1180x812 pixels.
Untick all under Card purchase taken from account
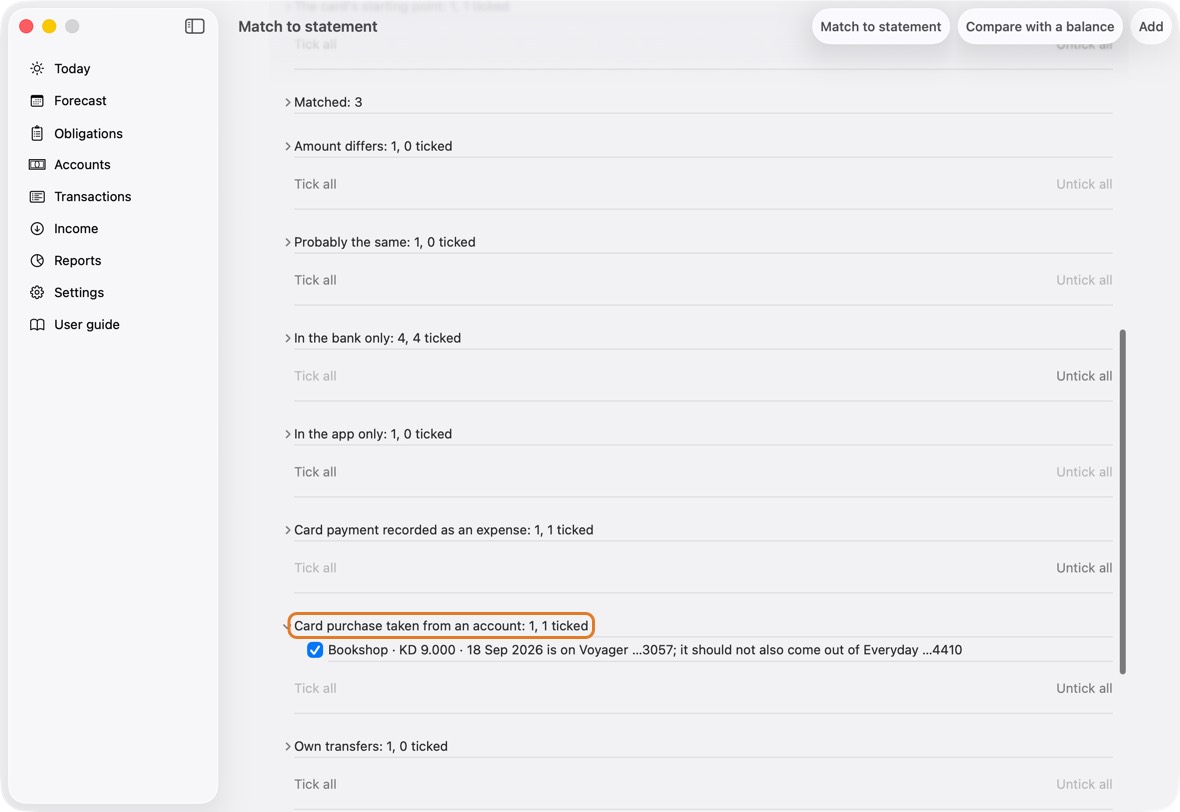tap(1084, 689)
